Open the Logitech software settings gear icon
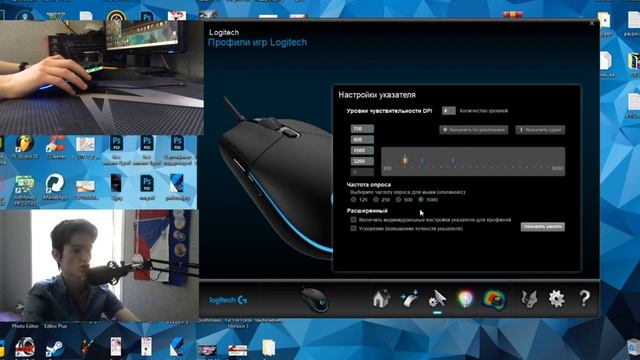The height and width of the screenshot is (360, 640). click(x=556, y=299)
